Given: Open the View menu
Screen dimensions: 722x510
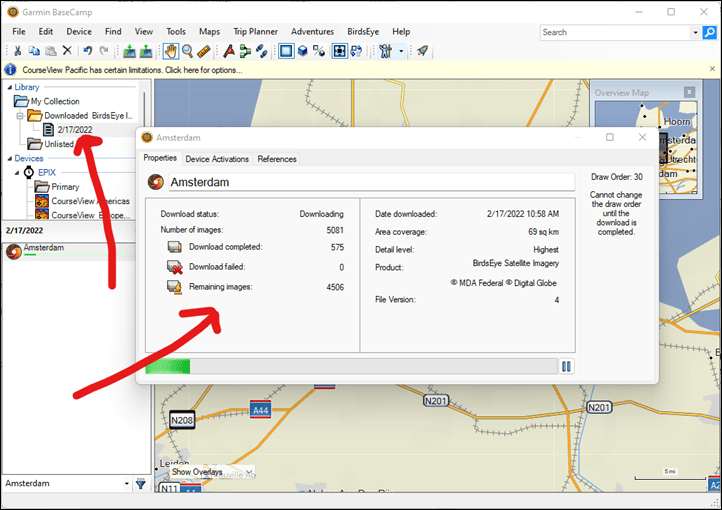Looking at the screenshot, I should 144,32.
